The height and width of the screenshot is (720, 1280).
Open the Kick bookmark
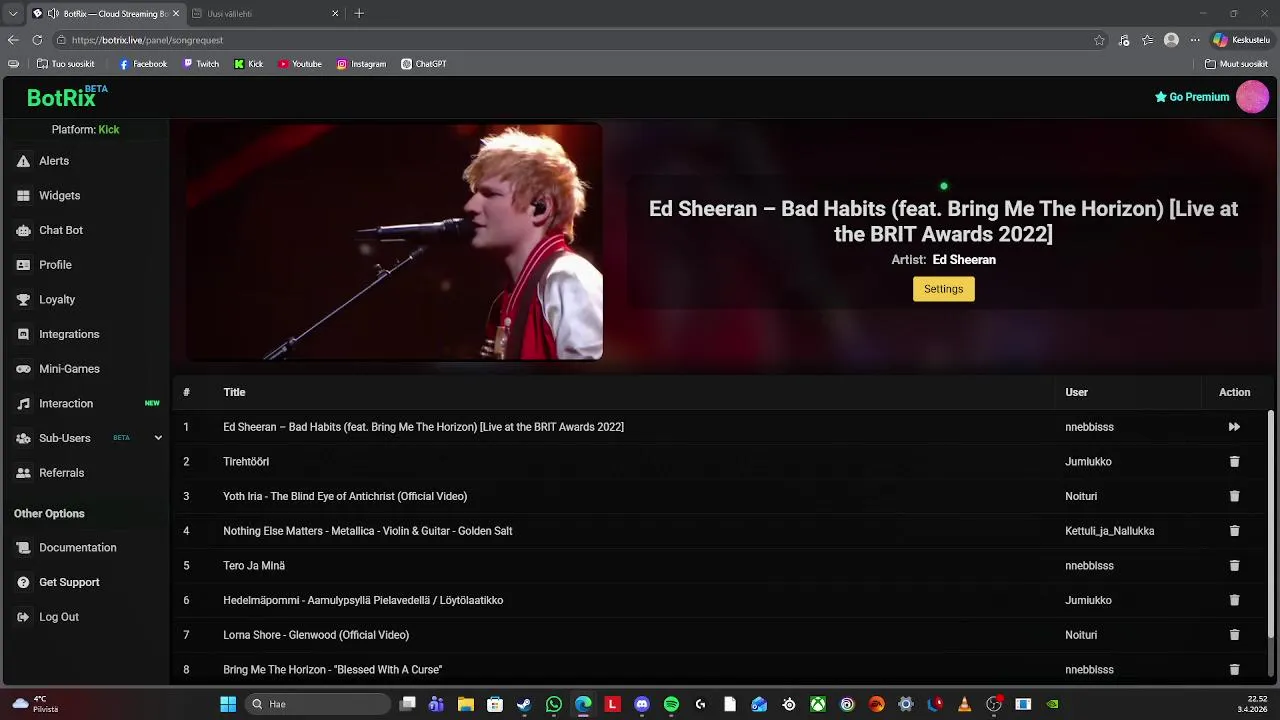pyautogui.click(x=249, y=64)
